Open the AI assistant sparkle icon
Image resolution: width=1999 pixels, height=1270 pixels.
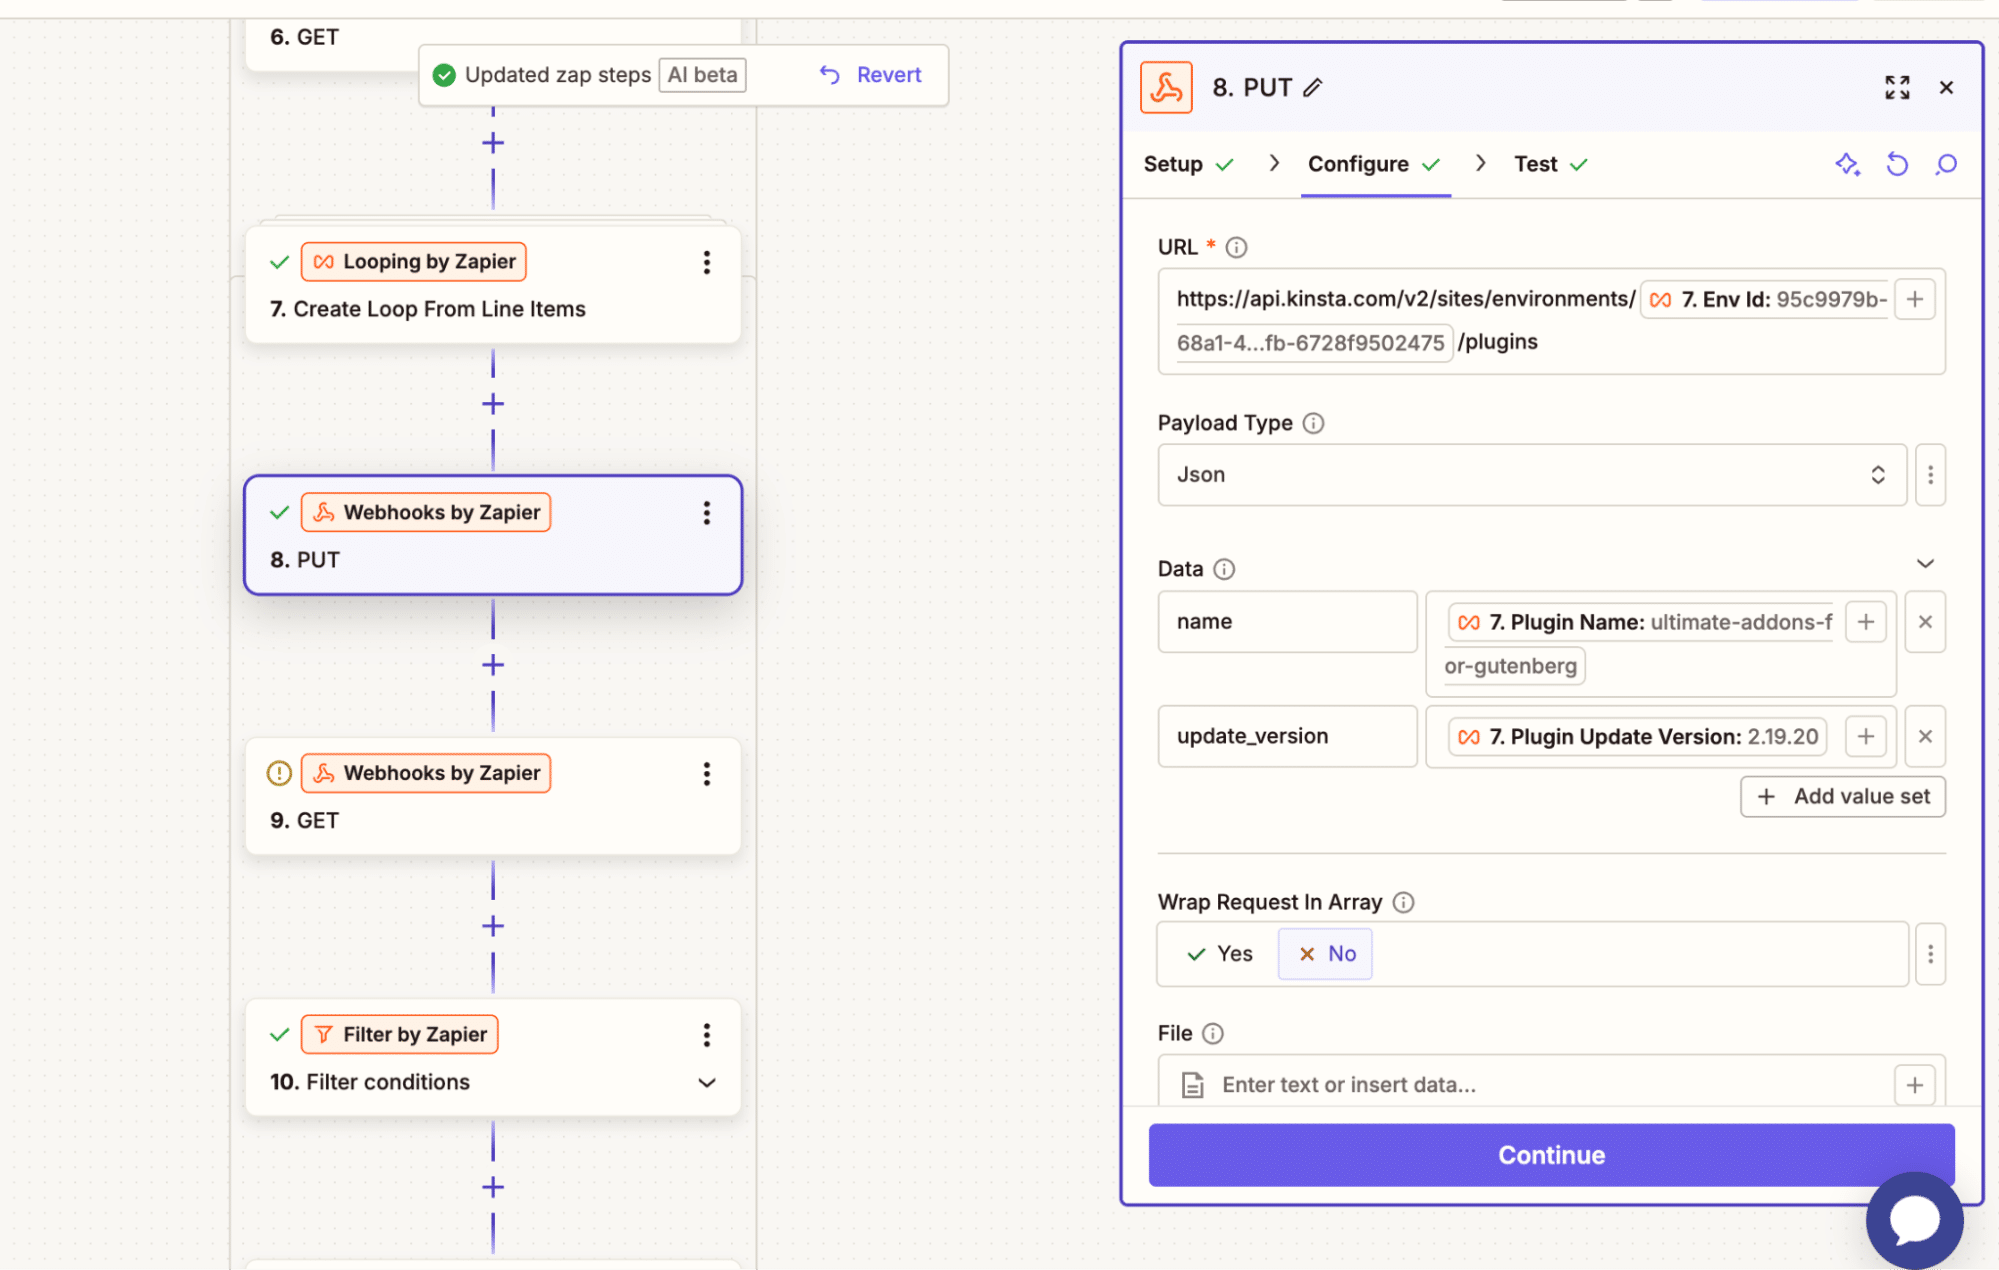[1849, 164]
